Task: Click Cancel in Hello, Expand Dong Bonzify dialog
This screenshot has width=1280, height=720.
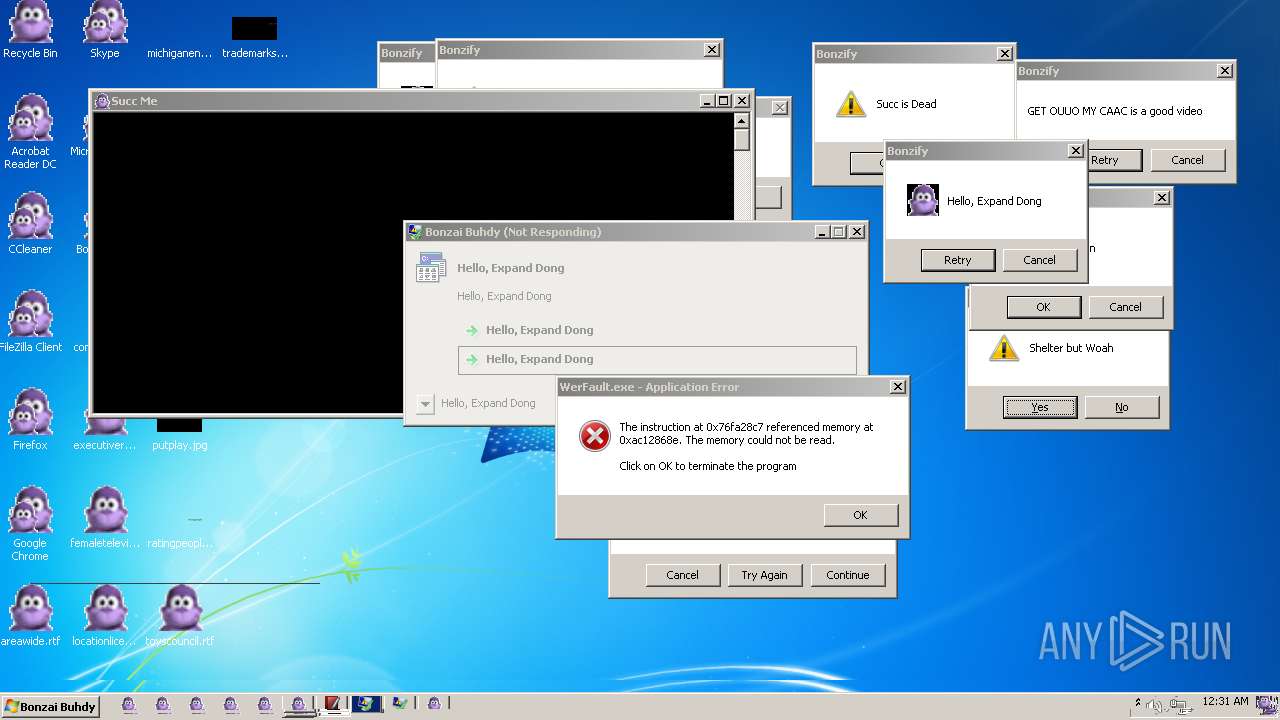Action: (1039, 260)
